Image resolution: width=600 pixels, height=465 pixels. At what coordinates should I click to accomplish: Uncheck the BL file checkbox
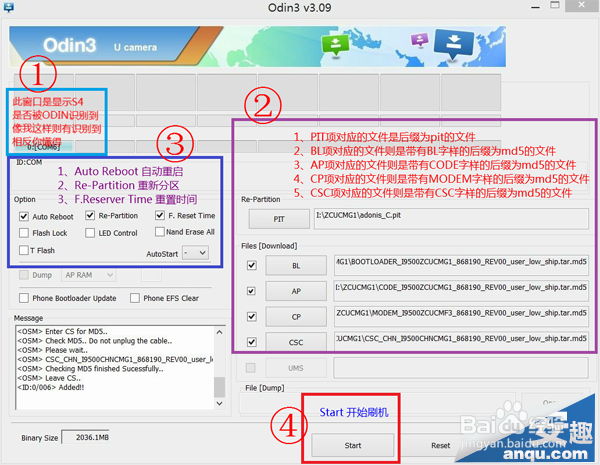[x=251, y=265]
